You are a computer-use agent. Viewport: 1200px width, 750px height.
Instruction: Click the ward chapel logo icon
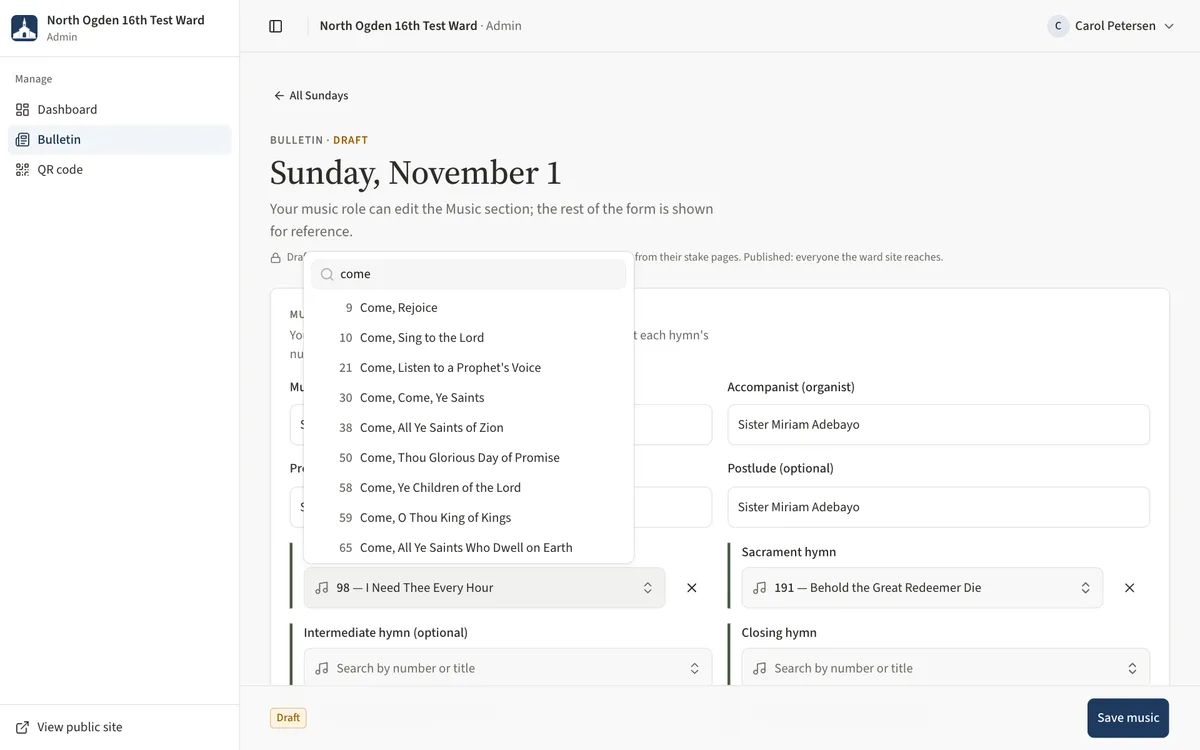[24, 28]
